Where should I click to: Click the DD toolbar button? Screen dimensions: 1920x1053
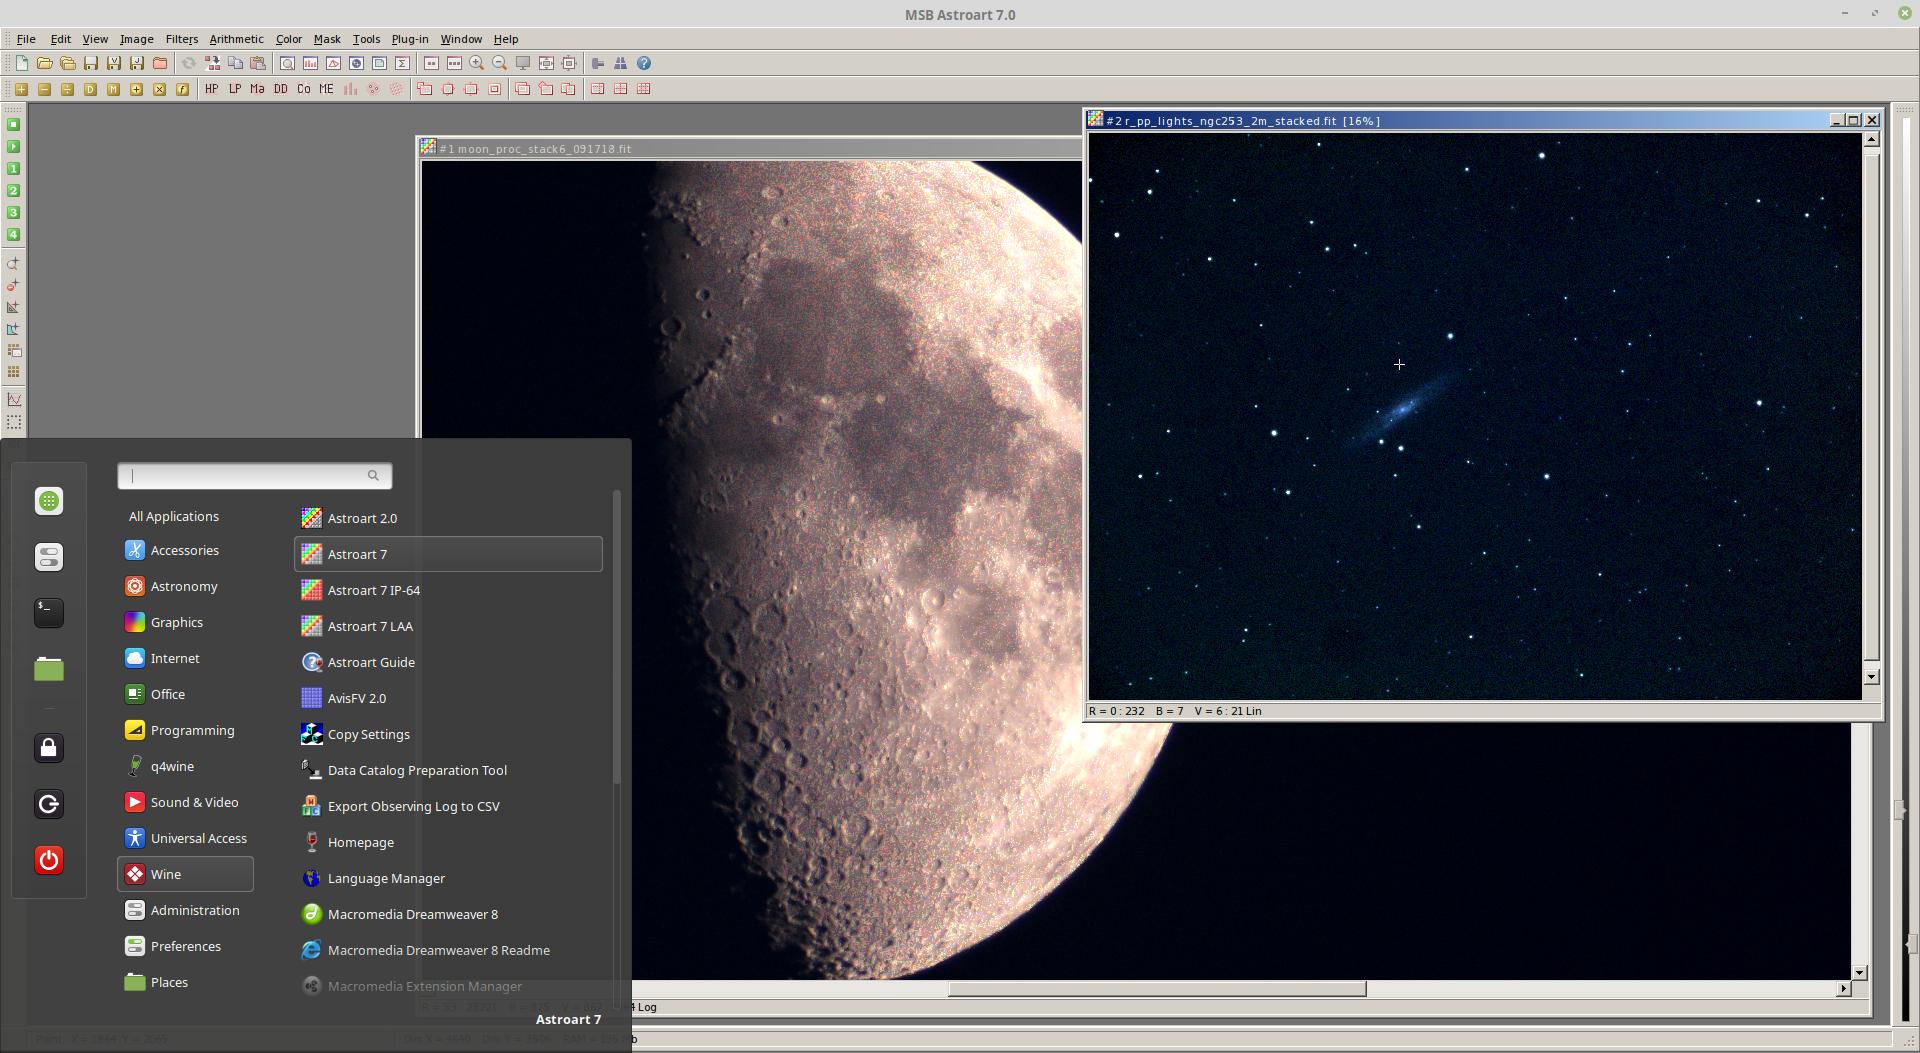click(x=280, y=89)
